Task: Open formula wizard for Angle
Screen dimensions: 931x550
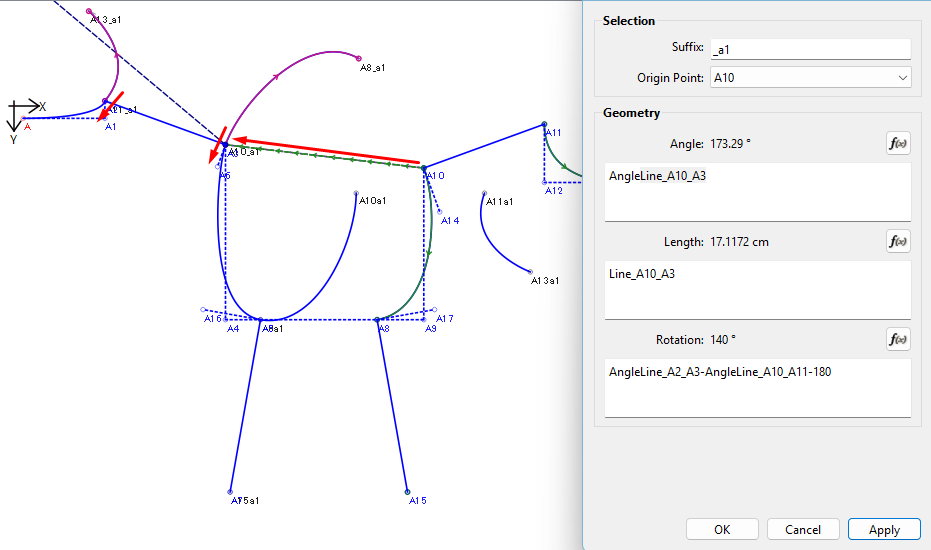Action: click(x=897, y=143)
